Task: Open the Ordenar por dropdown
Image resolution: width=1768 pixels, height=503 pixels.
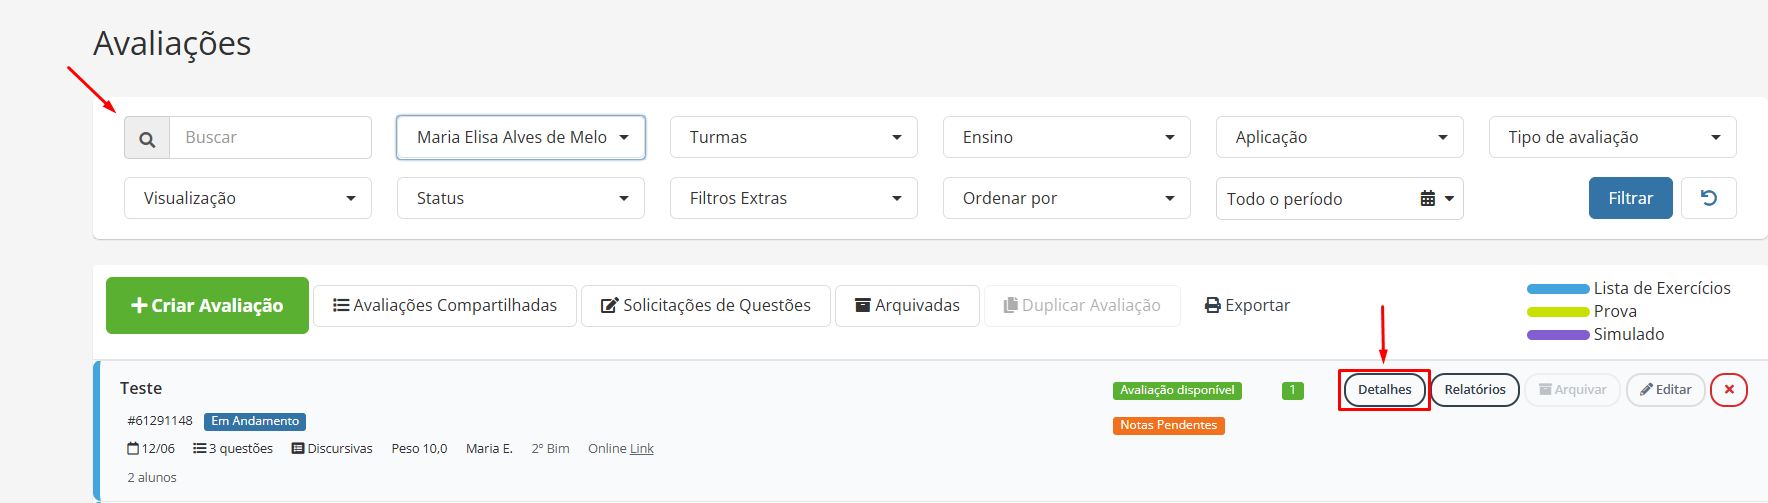Action: click(1067, 198)
